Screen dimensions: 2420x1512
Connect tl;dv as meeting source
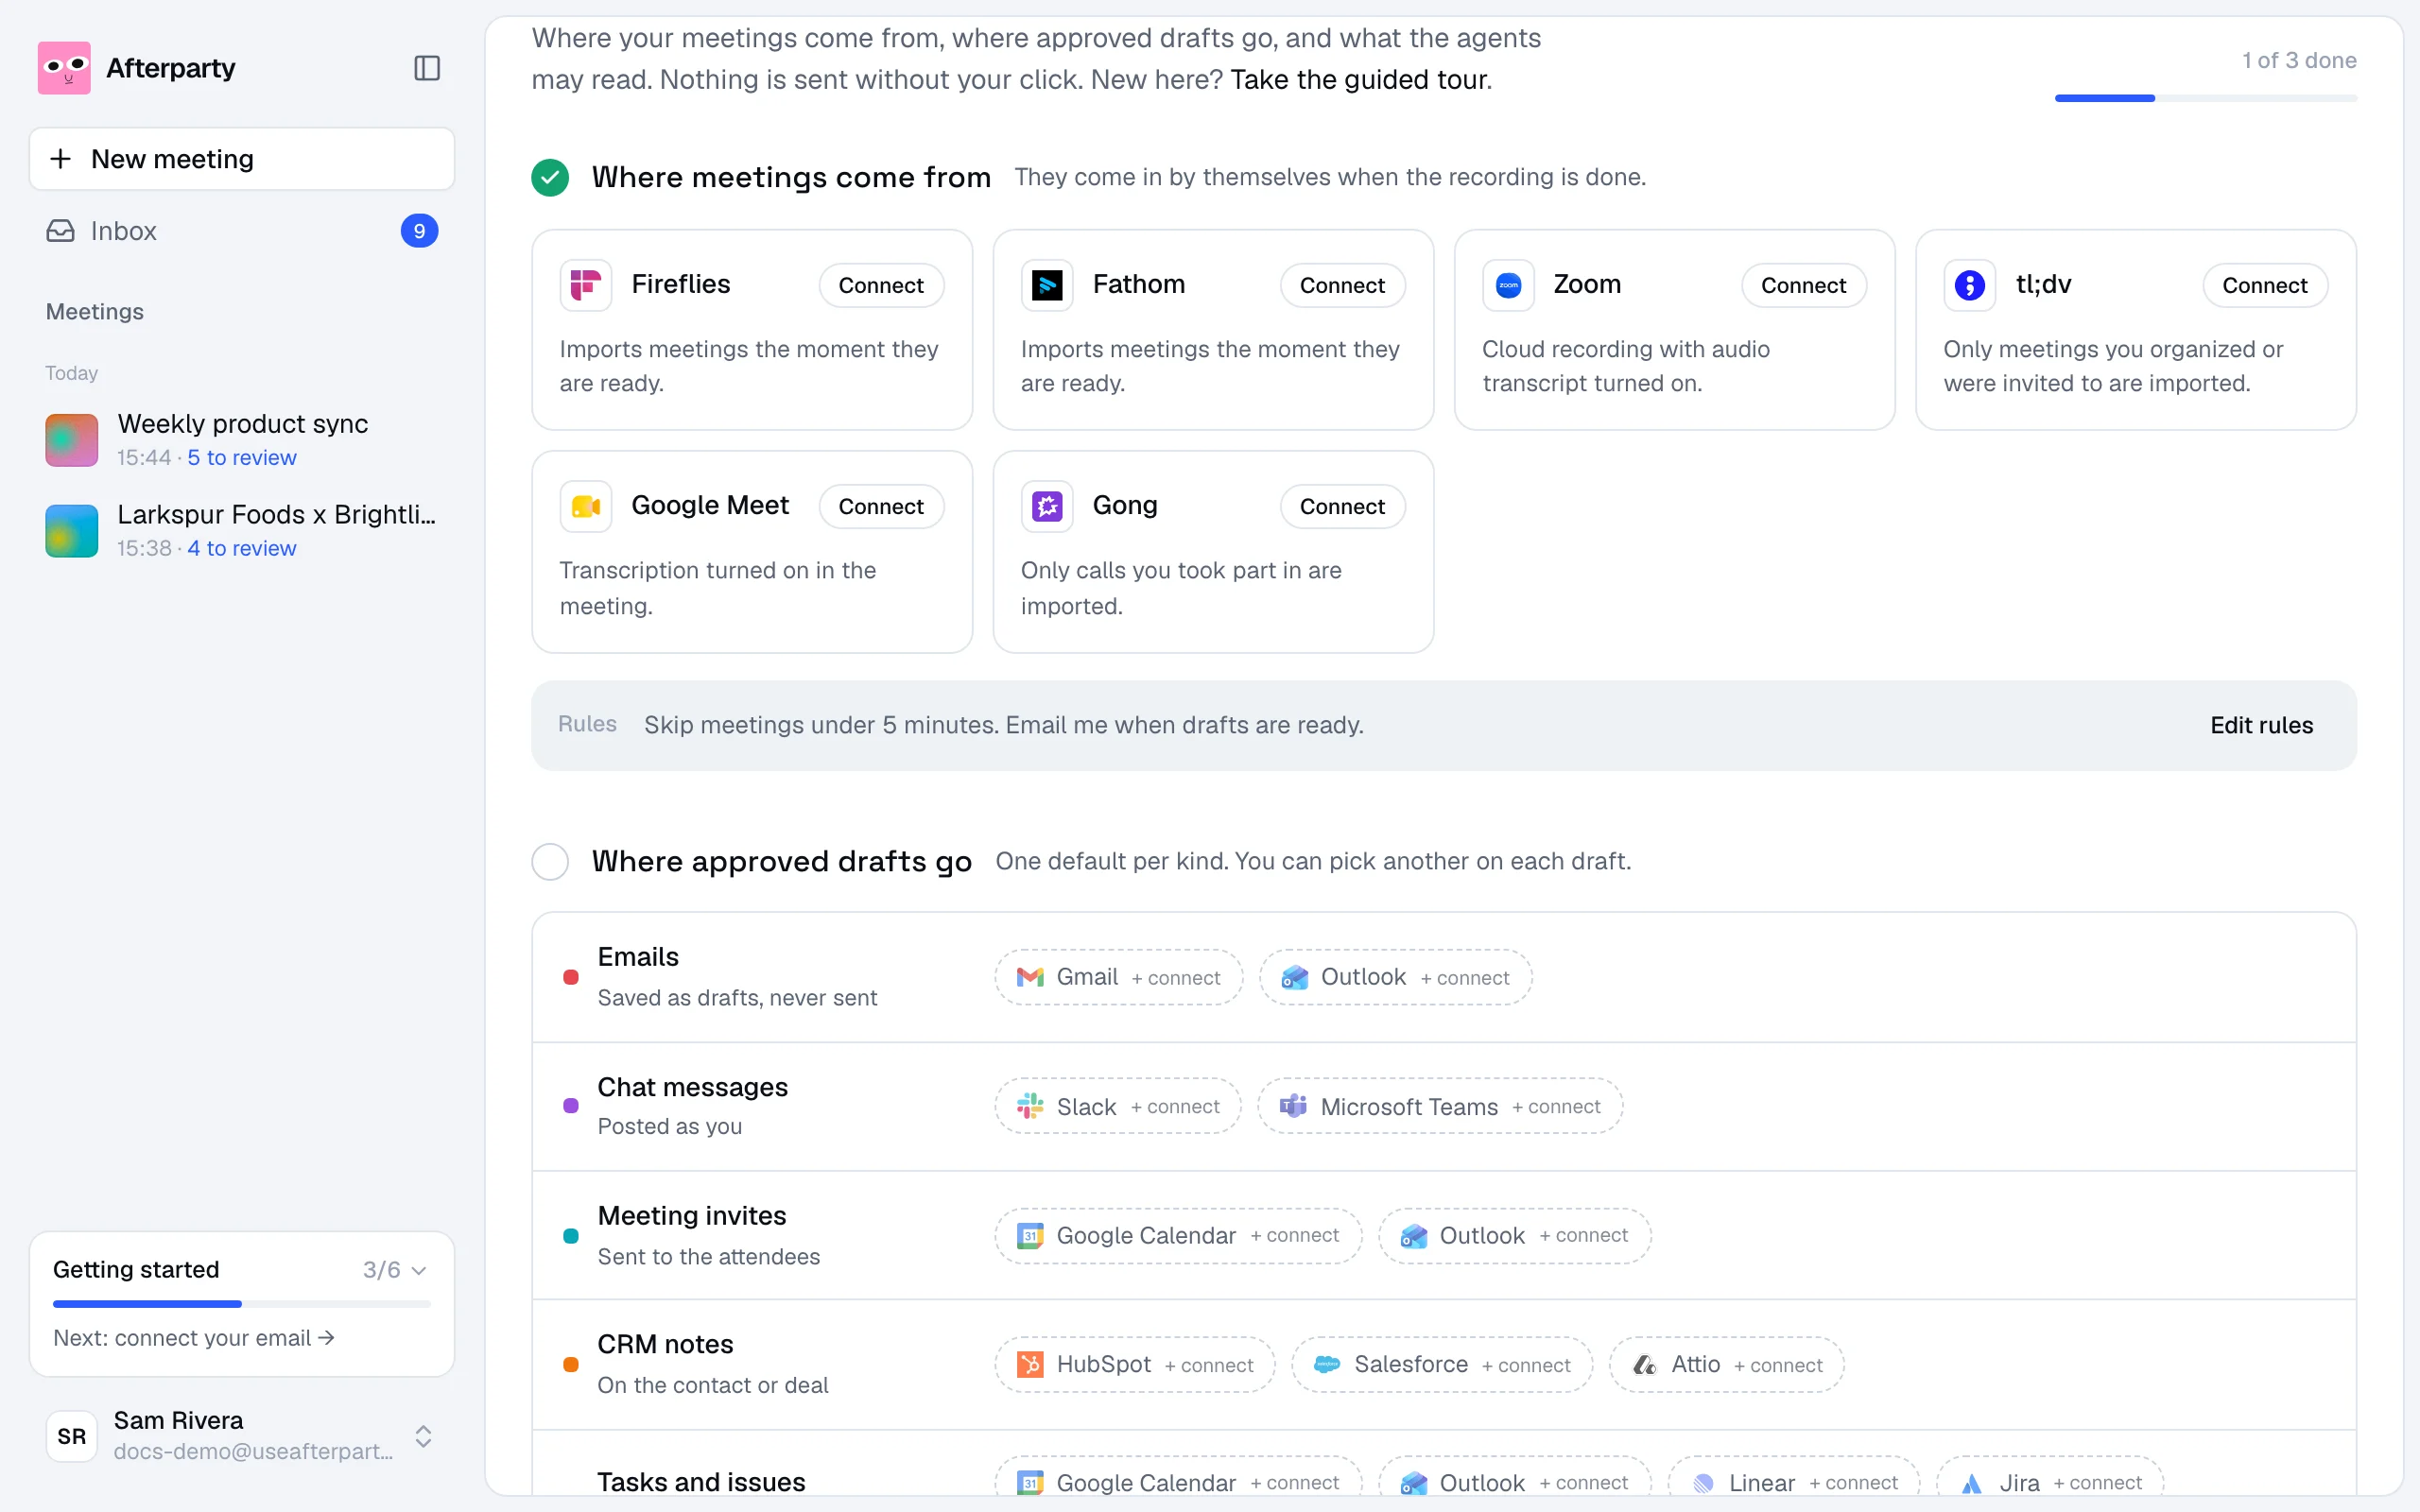pyautogui.click(x=2264, y=285)
